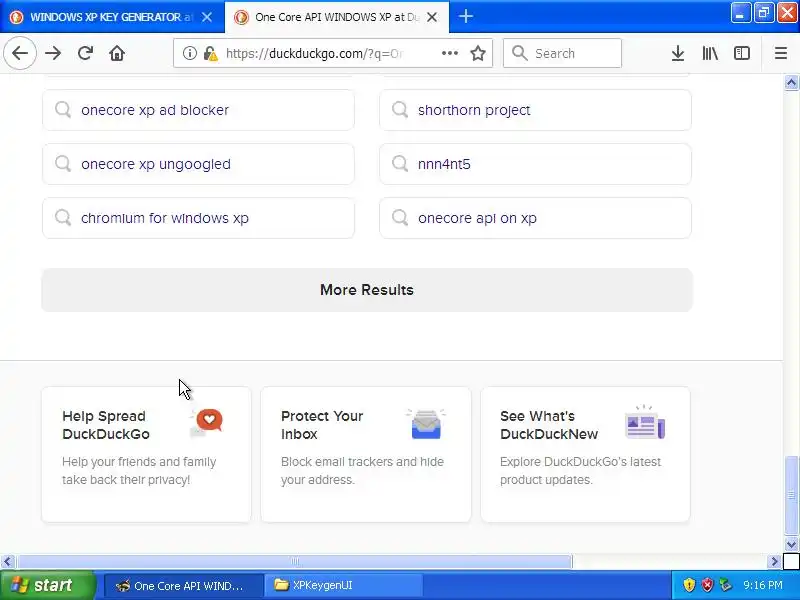Go back to the previous page
Viewport: 800px width, 600px height.
[x=20, y=53]
